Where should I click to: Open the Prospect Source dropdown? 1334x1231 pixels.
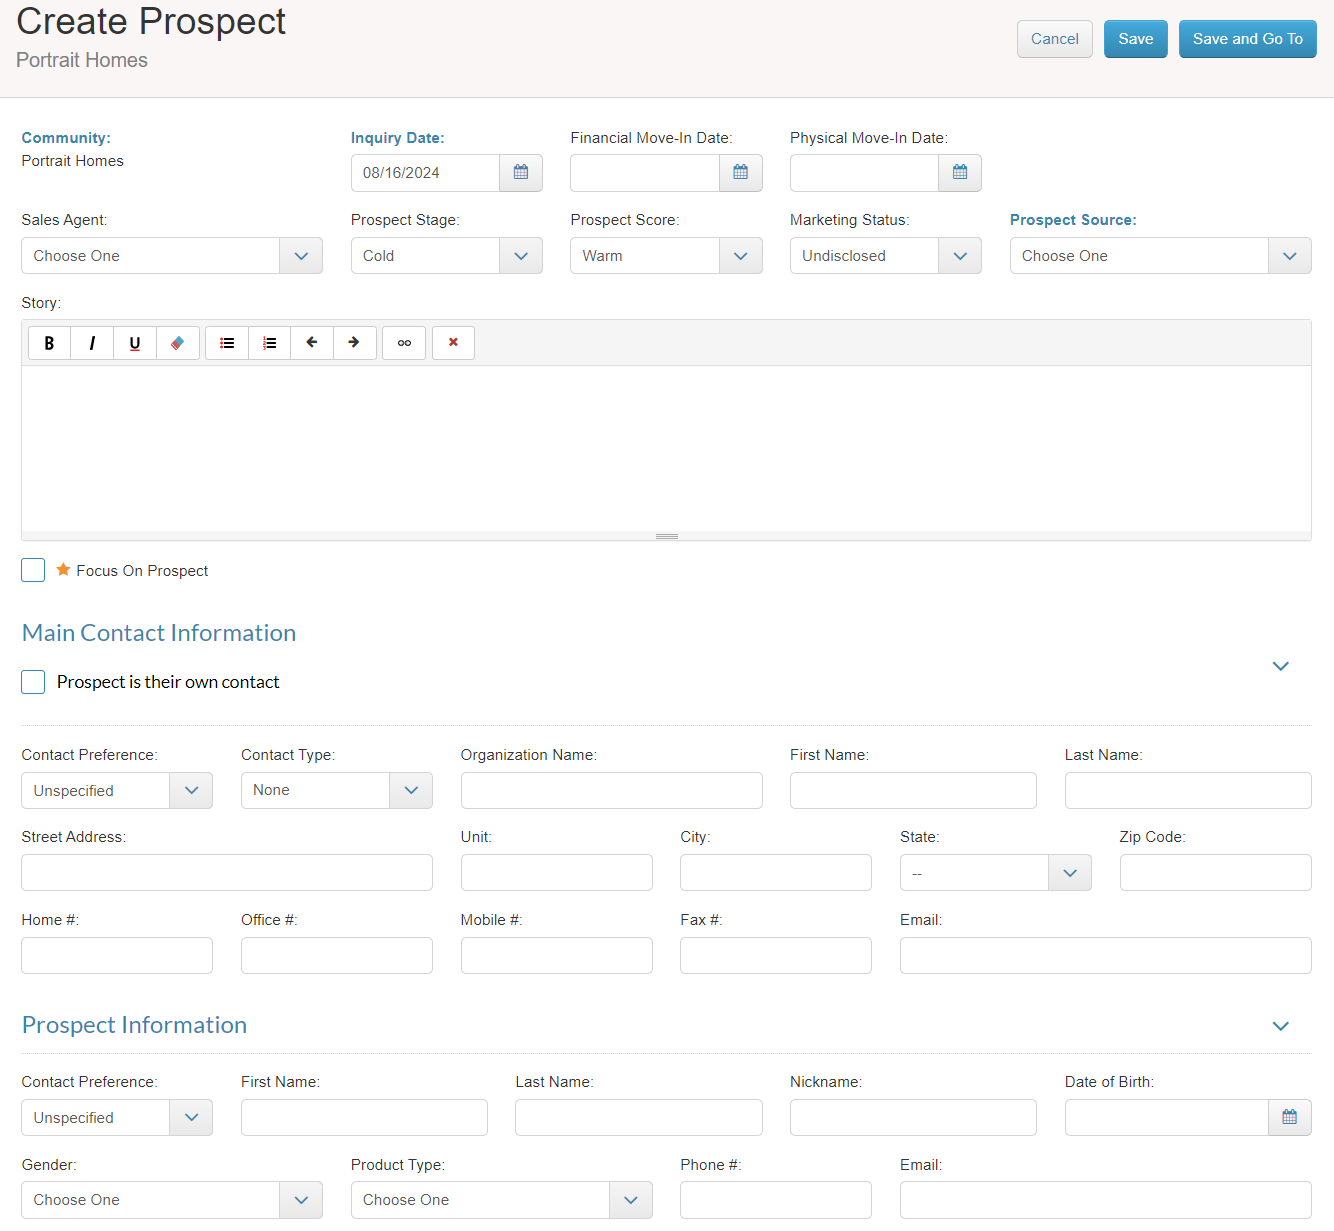(x=1161, y=256)
